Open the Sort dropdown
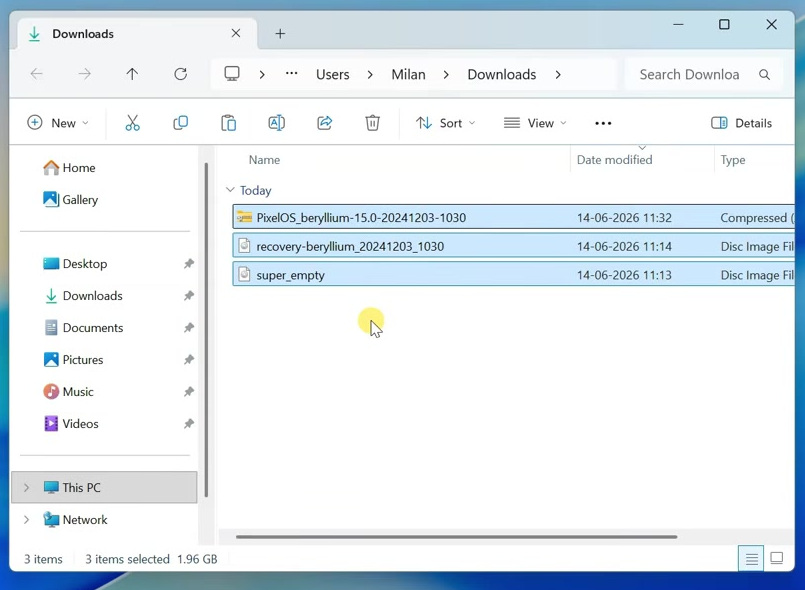Screen dimensions: 805x590 coord(446,123)
